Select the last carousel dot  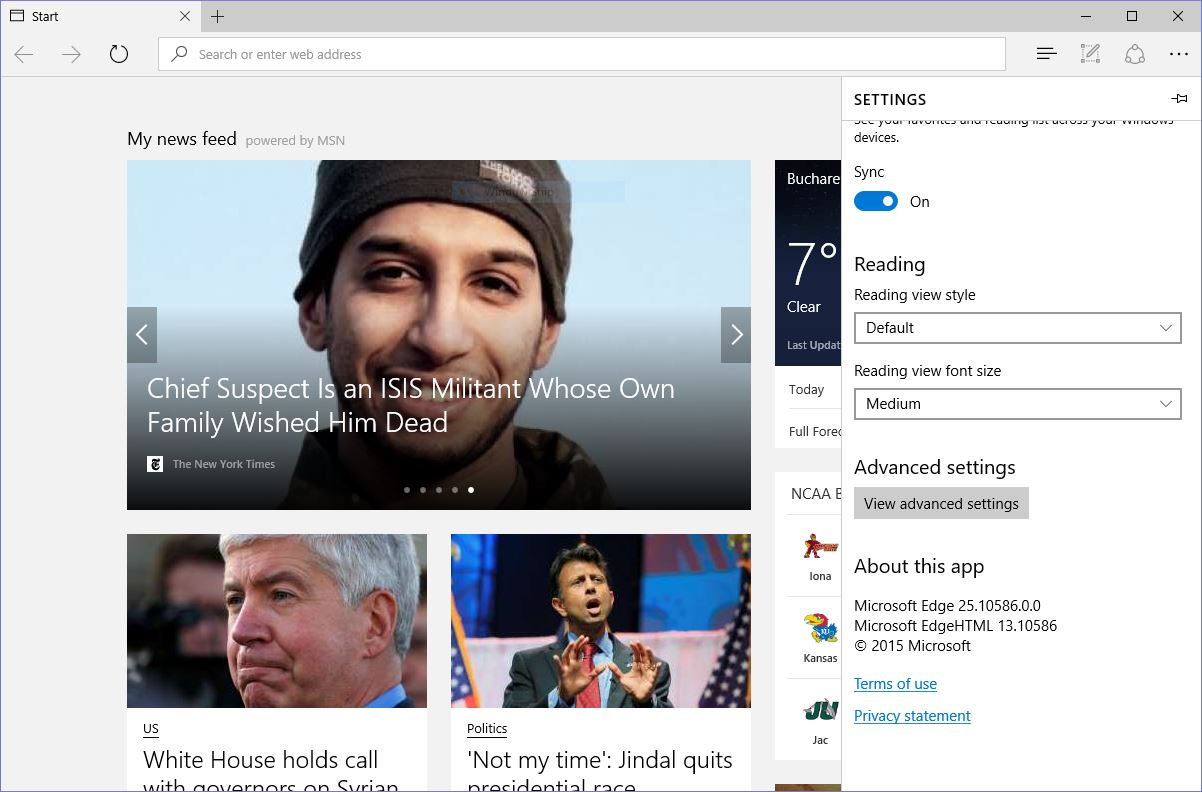(471, 490)
